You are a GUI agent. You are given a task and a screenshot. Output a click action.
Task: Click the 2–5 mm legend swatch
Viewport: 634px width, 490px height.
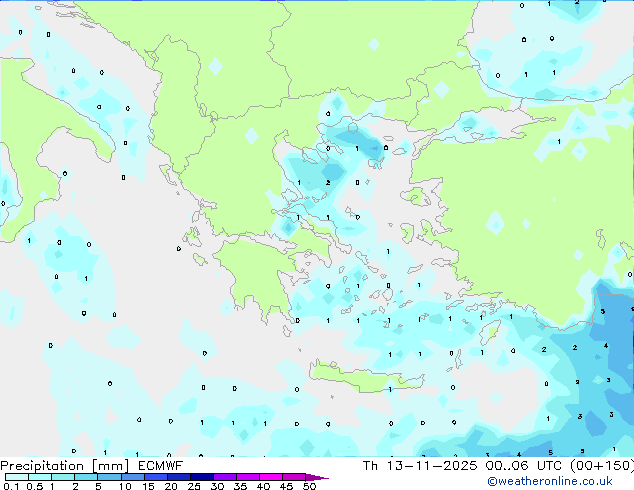coord(86,477)
